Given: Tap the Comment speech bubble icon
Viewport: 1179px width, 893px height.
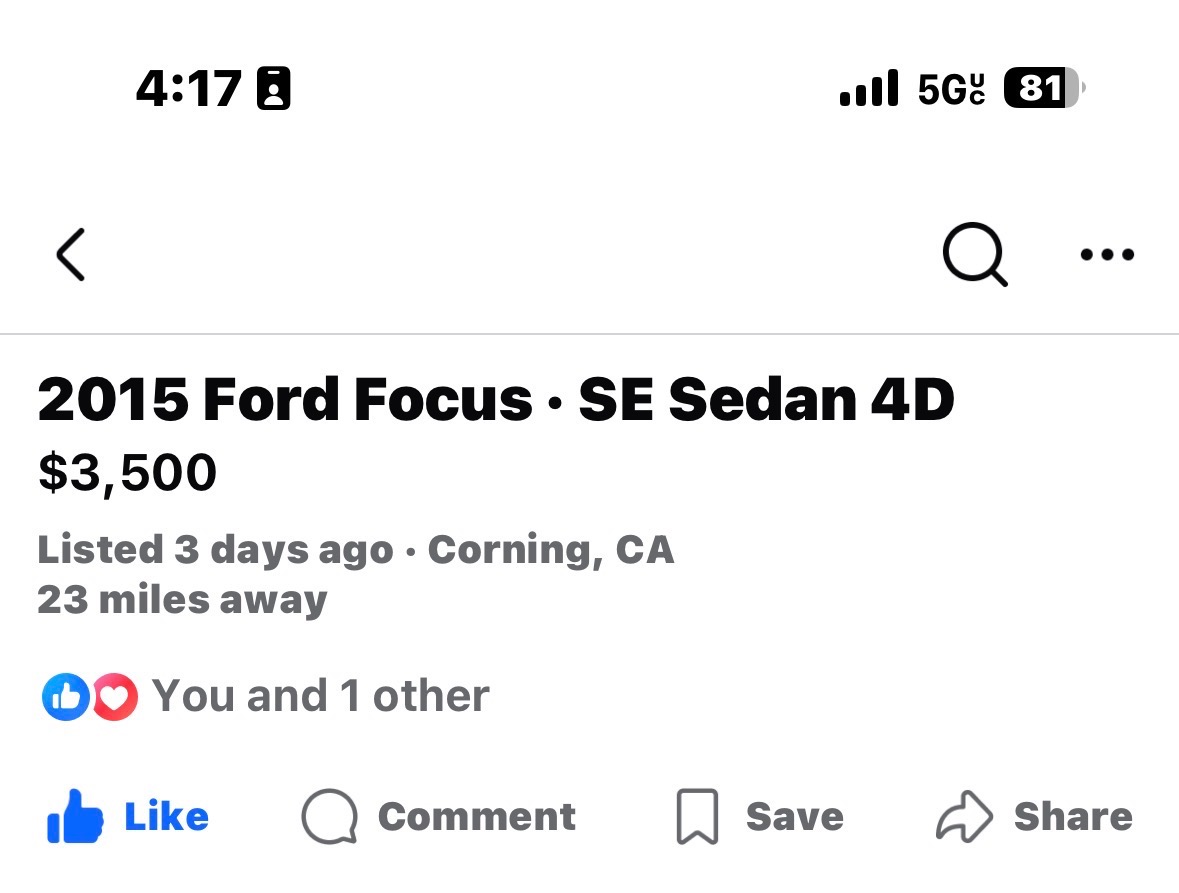Looking at the screenshot, I should pos(329,817).
